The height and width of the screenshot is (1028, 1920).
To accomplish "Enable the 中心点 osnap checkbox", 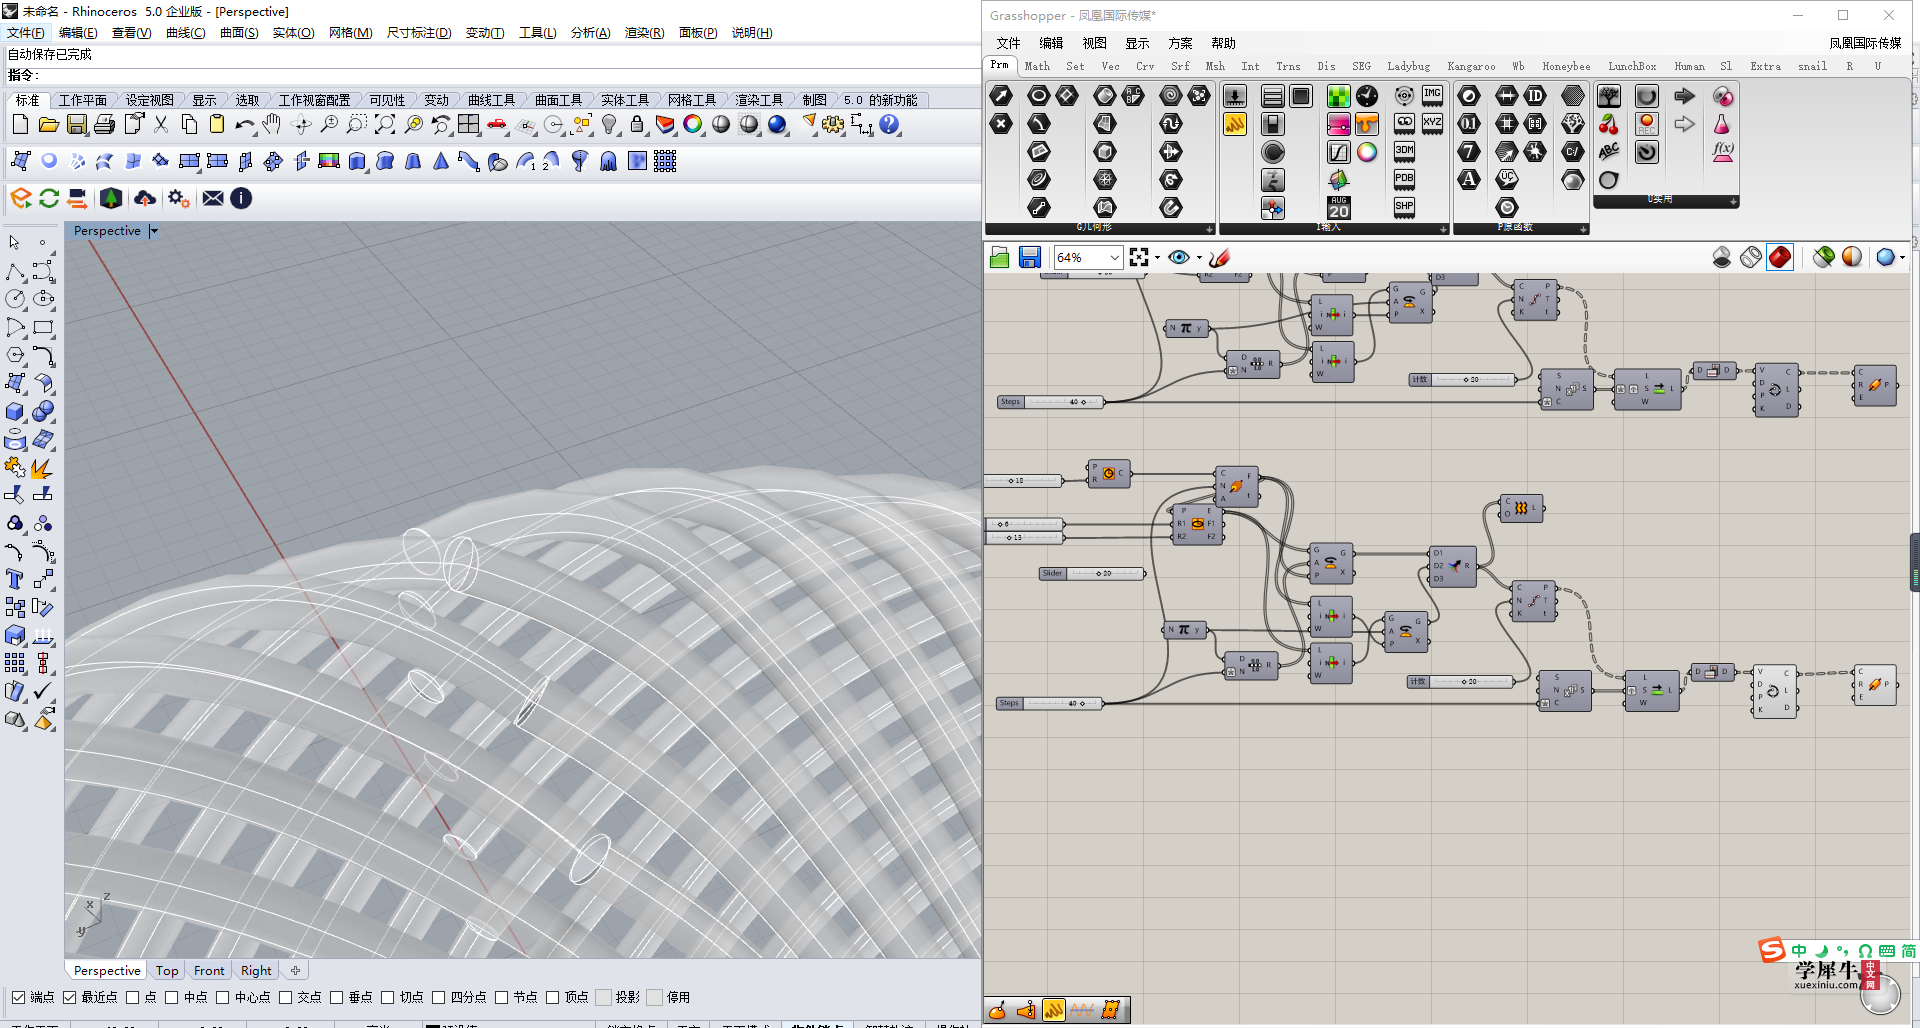I will click(x=222, y=997).
